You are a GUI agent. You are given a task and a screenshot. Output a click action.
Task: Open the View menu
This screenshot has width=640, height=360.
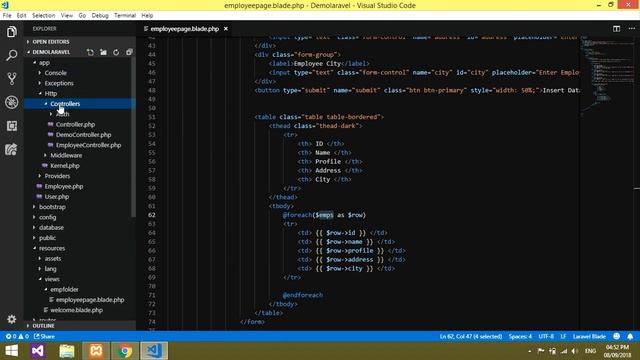click(x=67, y=16)
